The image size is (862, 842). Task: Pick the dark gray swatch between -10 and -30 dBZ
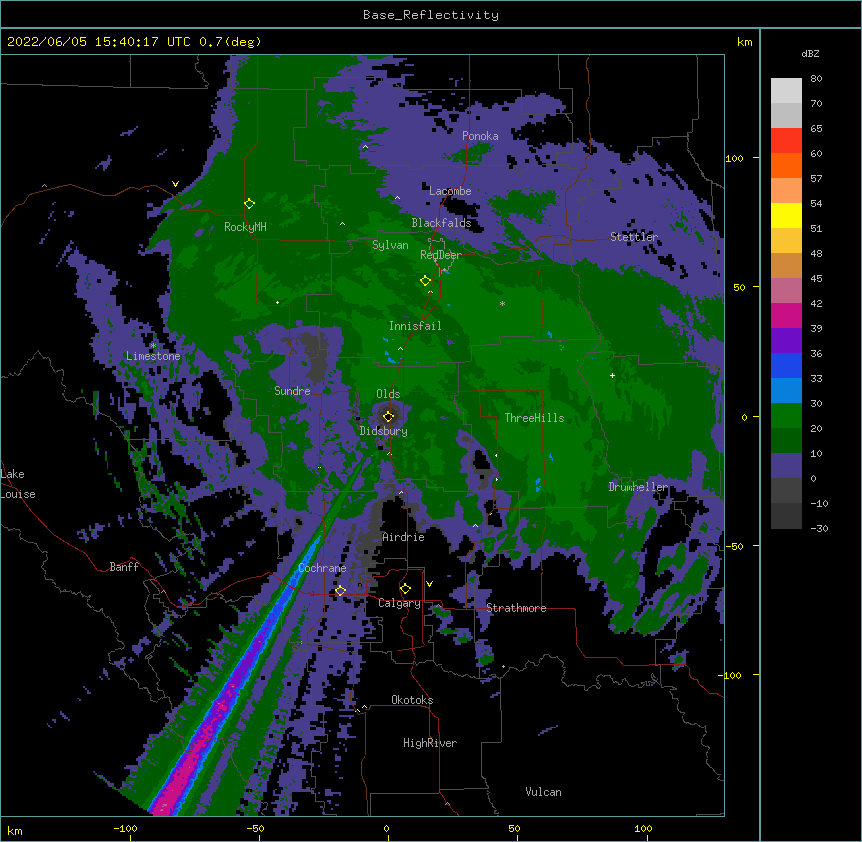coord(786,516)
